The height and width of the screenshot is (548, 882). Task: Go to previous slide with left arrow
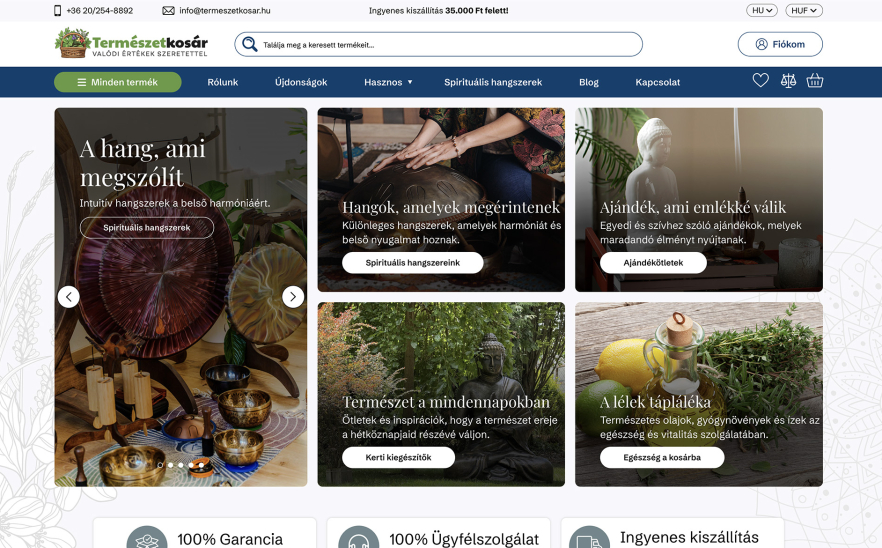[x=69, y=297]
